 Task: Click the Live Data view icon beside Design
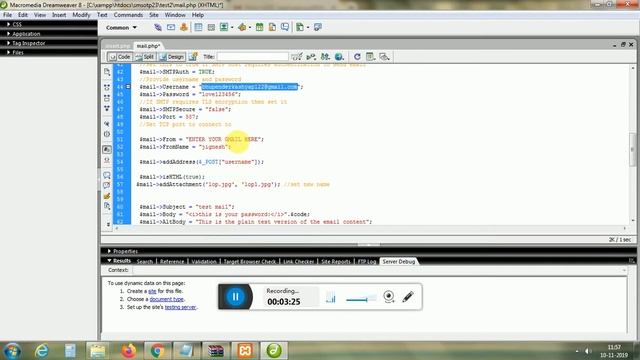[193, 57]
